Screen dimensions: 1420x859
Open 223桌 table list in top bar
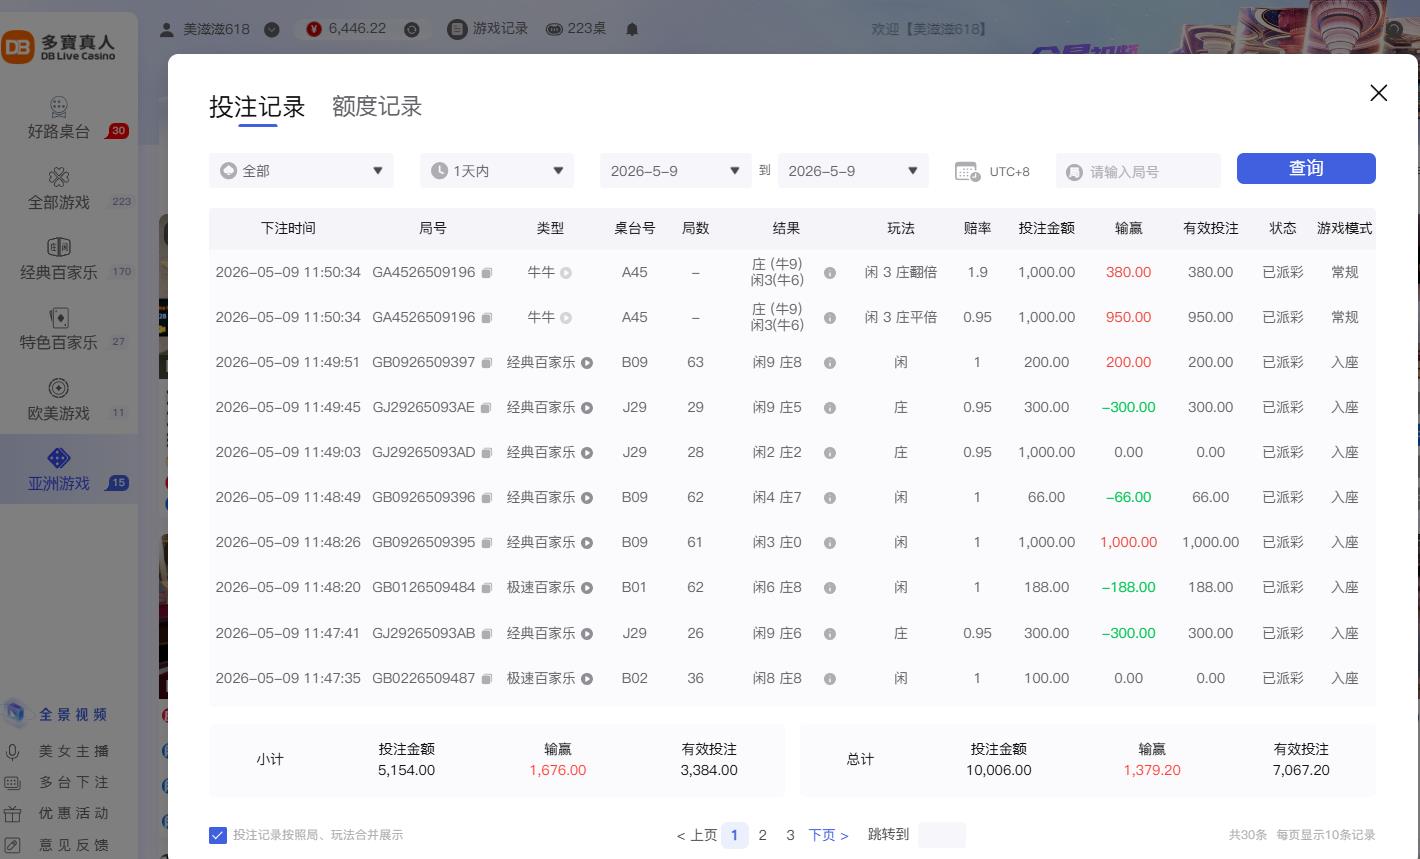click(x=576, y=29)
